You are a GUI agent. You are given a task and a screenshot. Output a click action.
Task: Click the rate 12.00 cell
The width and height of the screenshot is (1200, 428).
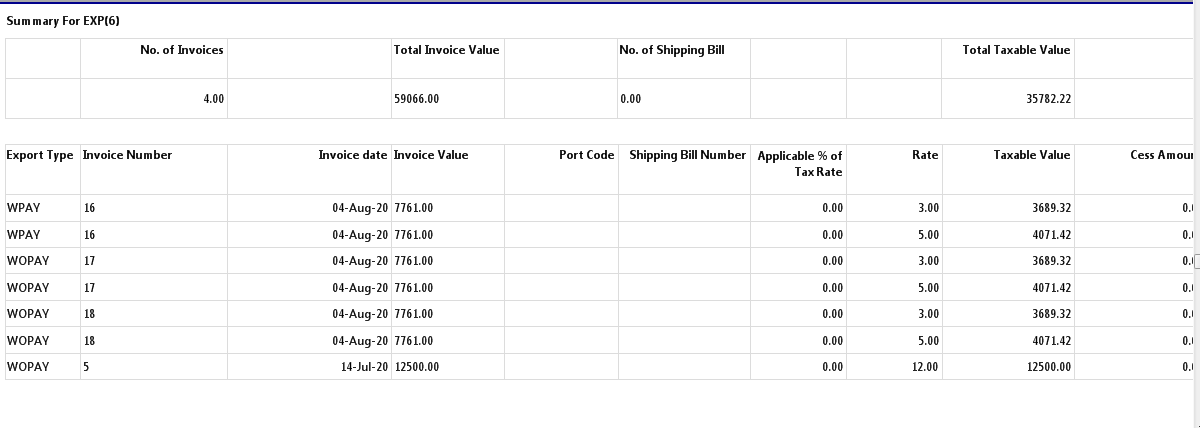[x=925, y=367]
